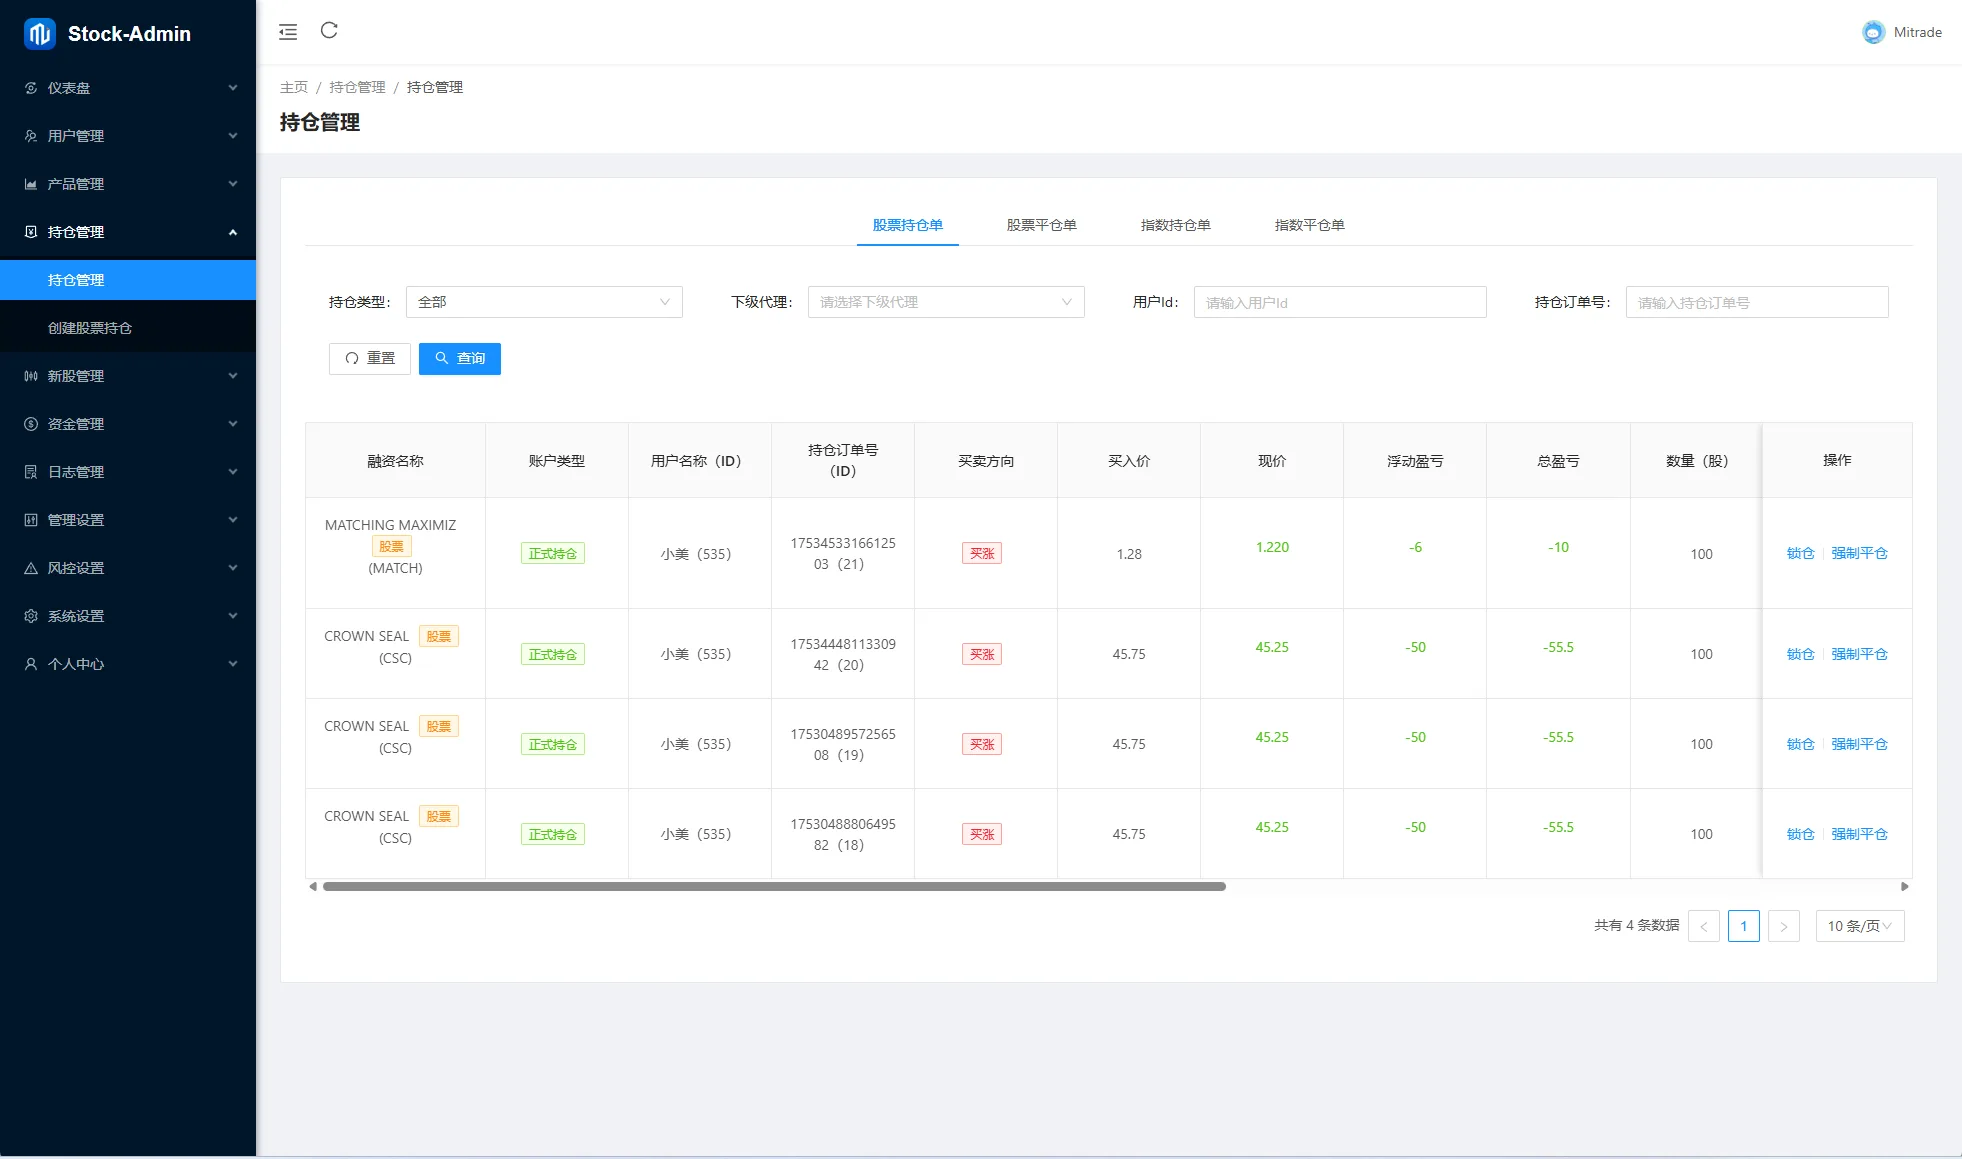1962x1159 pixels.
Task: Click the 重置 reset button
Action: [x=370, y=358]
